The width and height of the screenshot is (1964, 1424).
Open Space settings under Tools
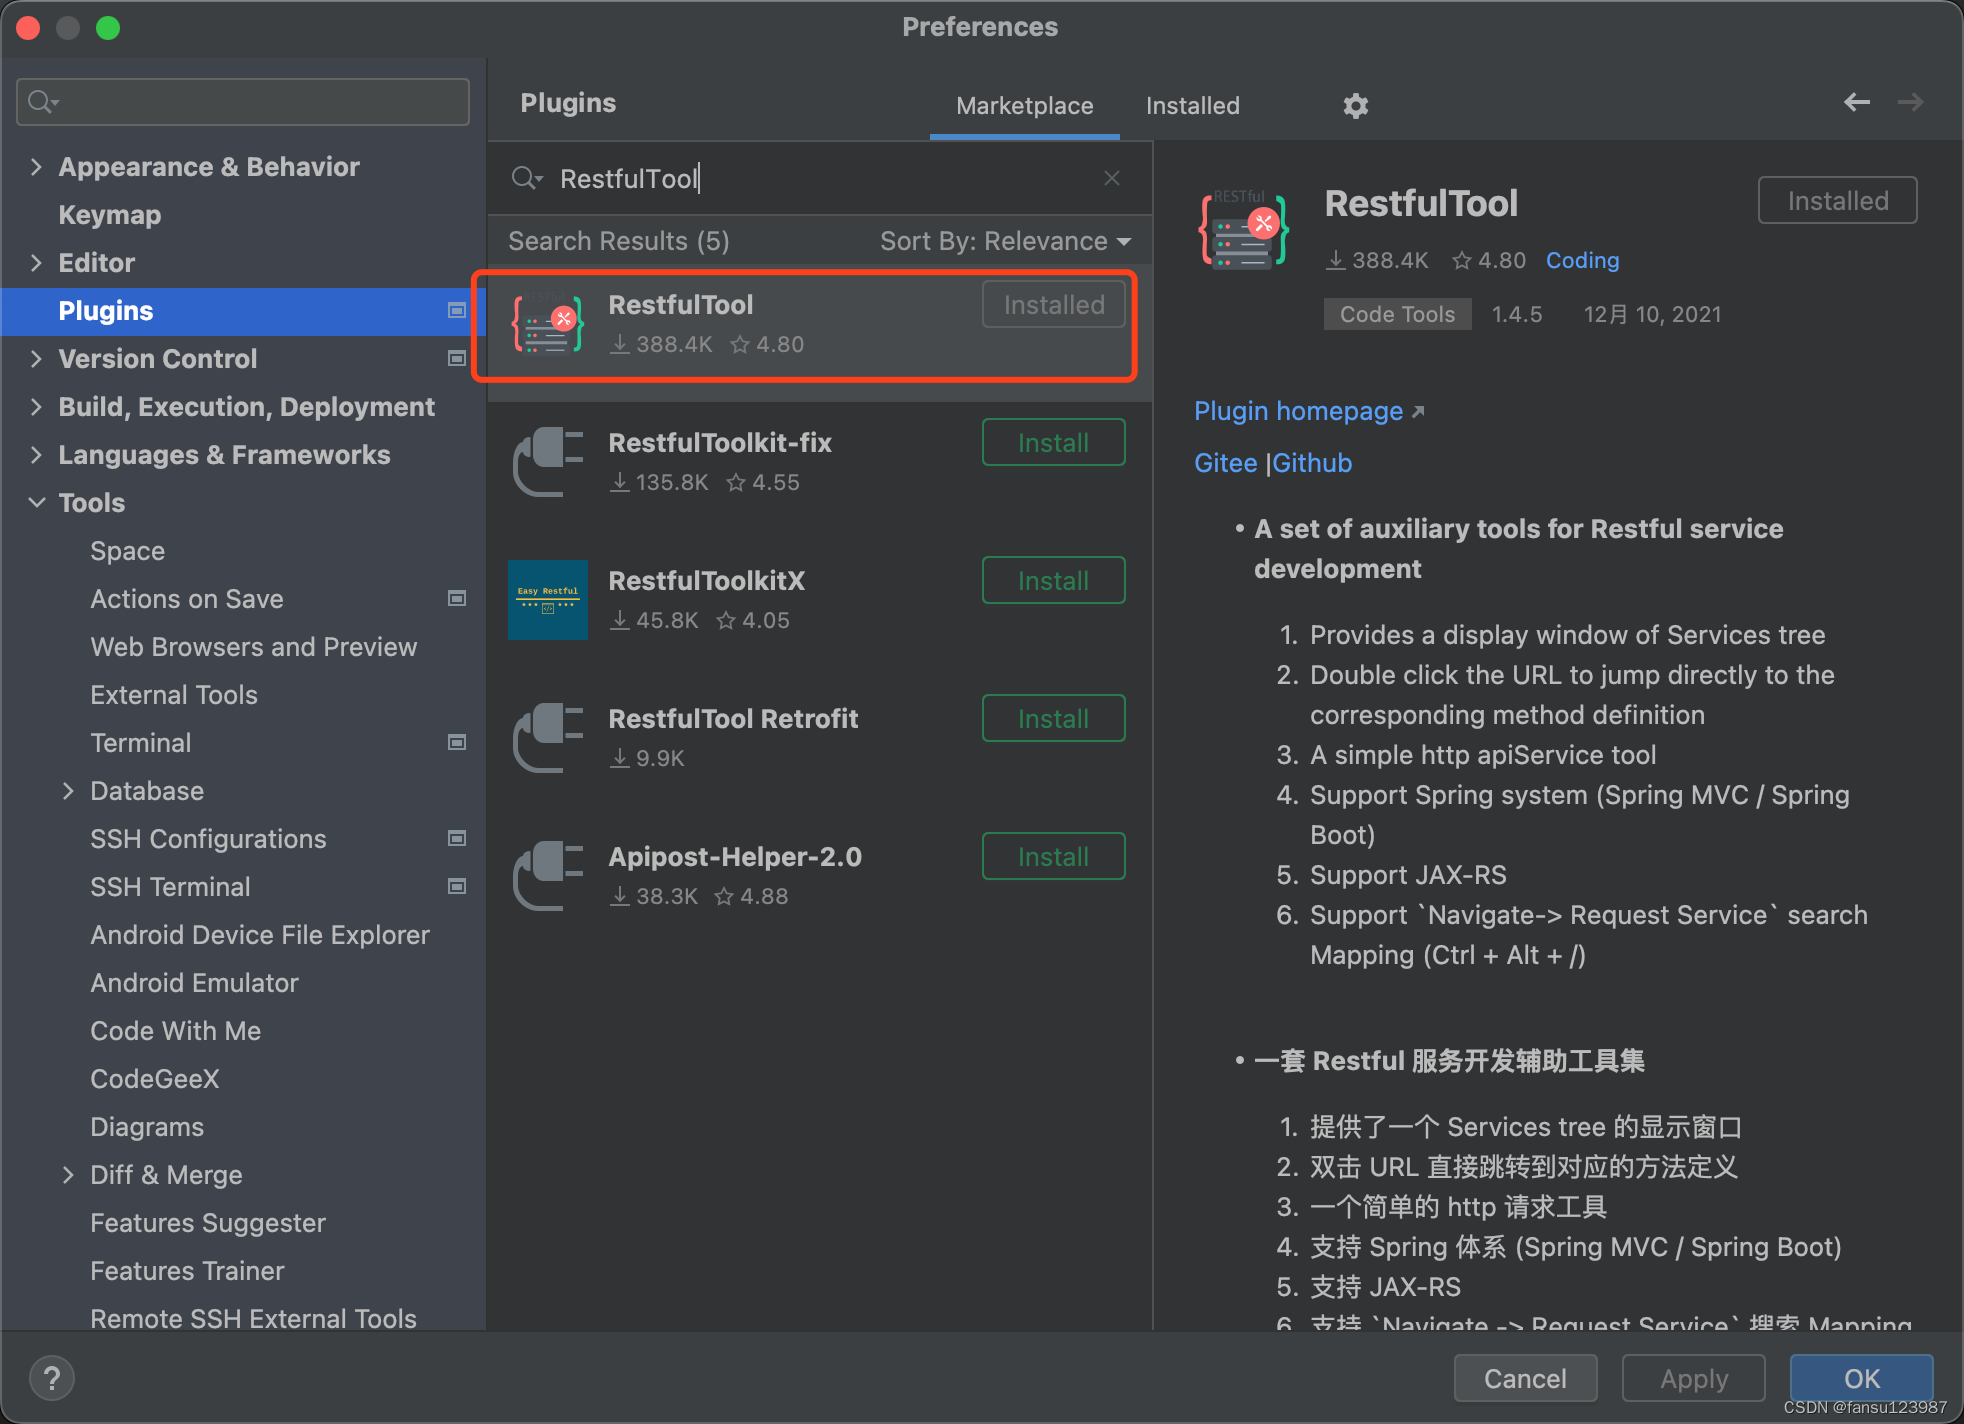tap(127, 550)
